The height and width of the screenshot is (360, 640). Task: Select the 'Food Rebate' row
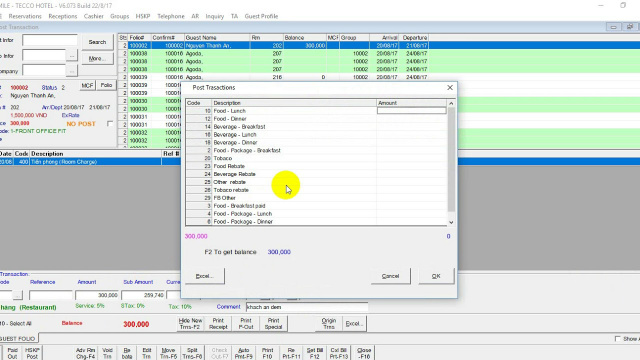coord(316,166)
